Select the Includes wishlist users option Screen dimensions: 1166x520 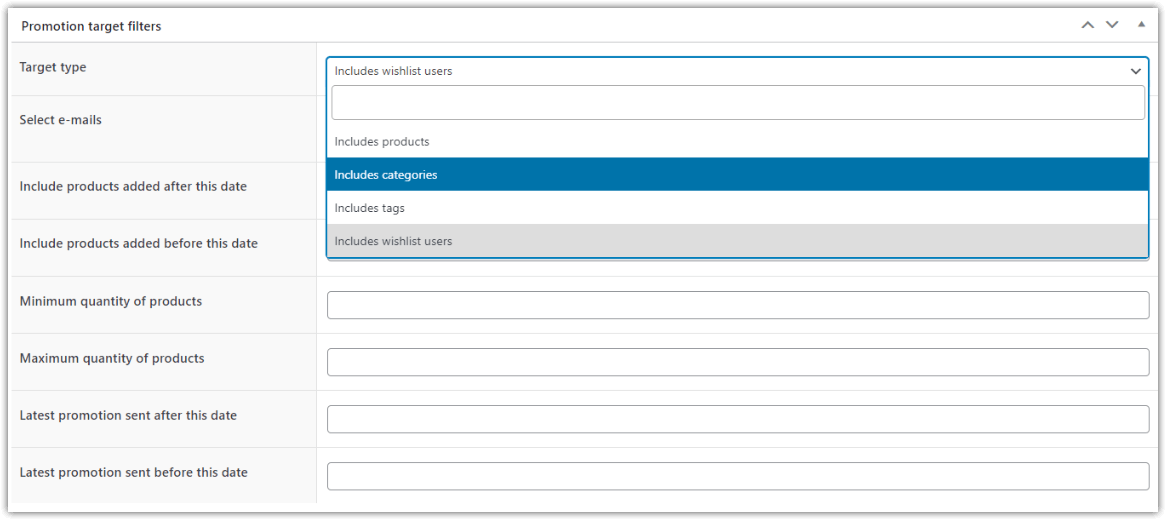tap(393, 241)
